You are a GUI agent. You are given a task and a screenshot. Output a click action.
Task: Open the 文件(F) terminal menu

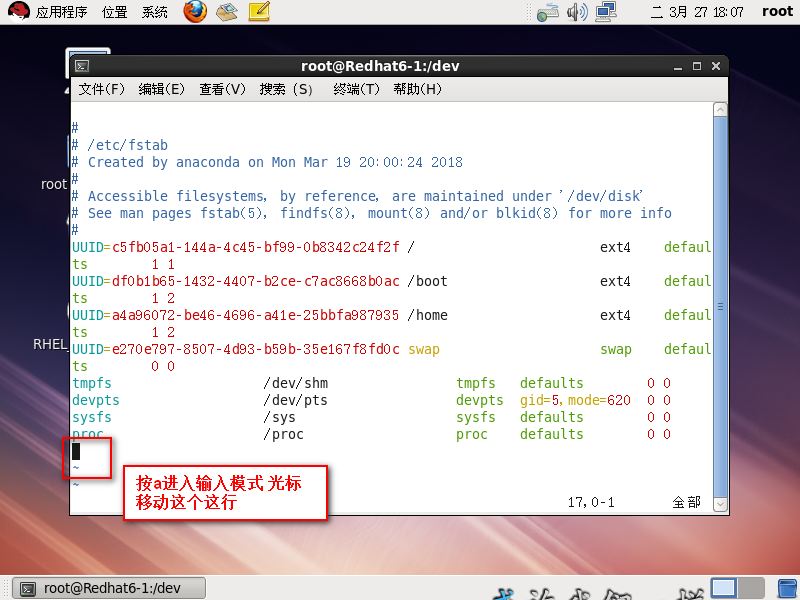point(101,89)
